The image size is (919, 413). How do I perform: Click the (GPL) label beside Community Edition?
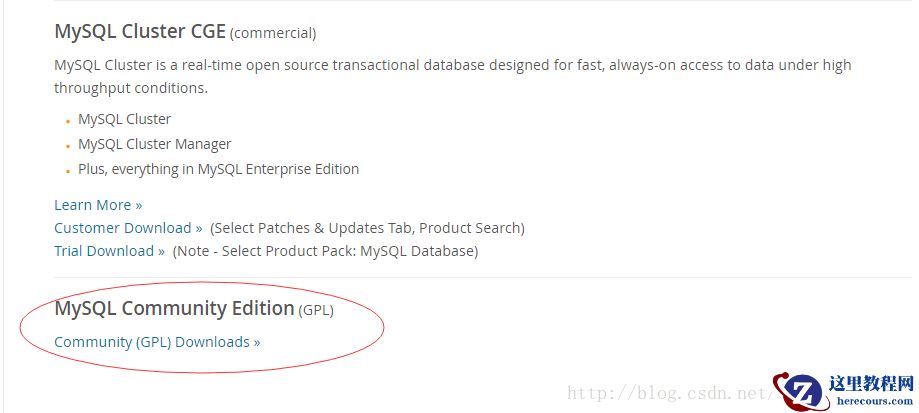[x=316, y=311]
